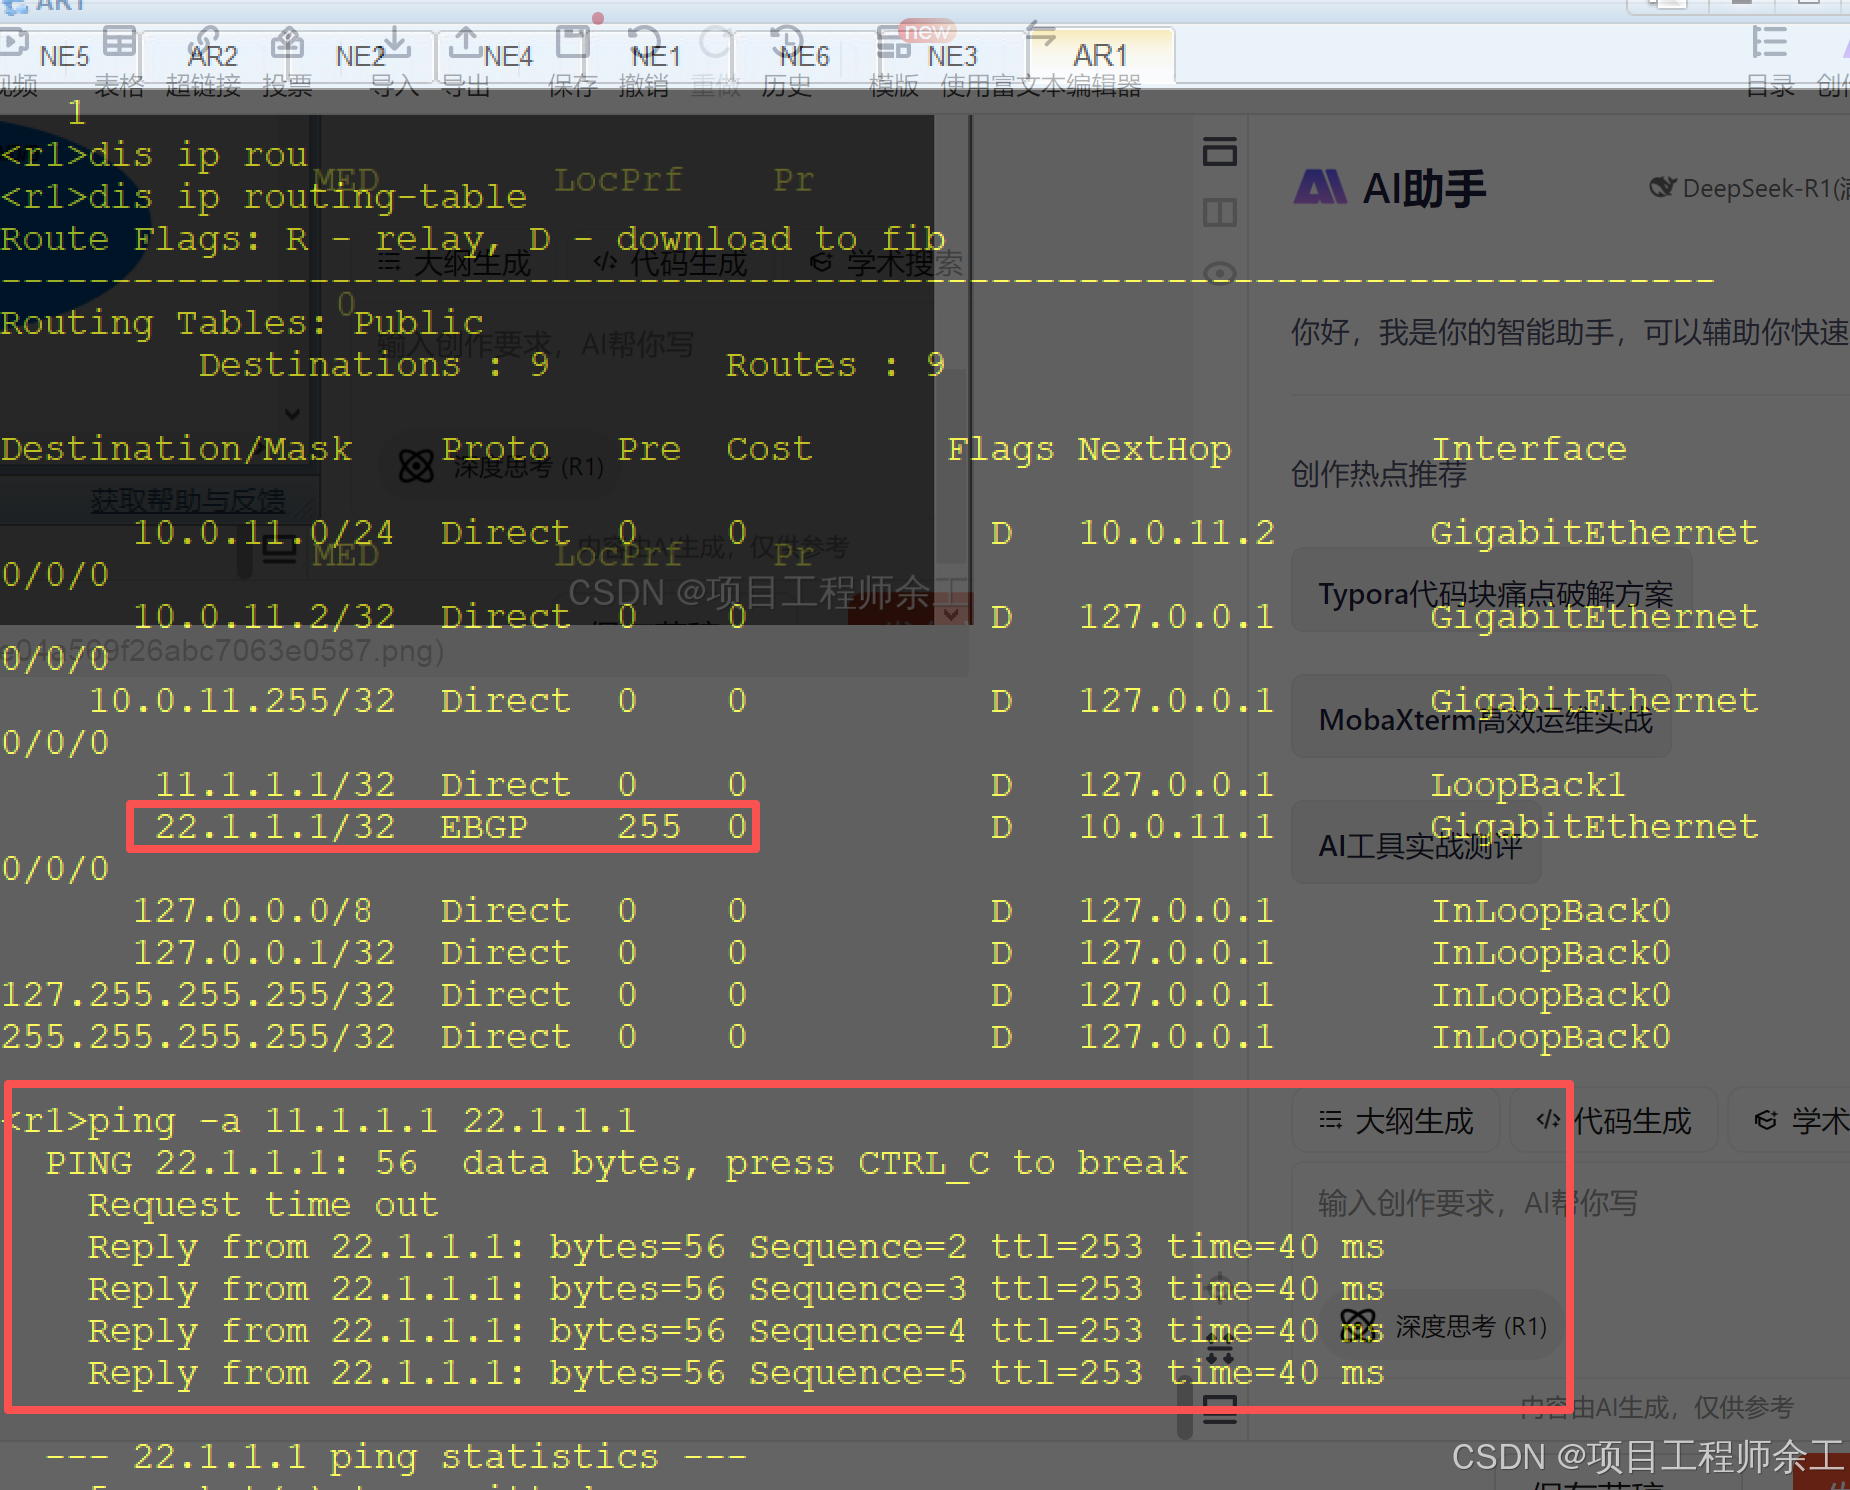
Task: Click the LoopBack1 interface text
Action: 1528,784
